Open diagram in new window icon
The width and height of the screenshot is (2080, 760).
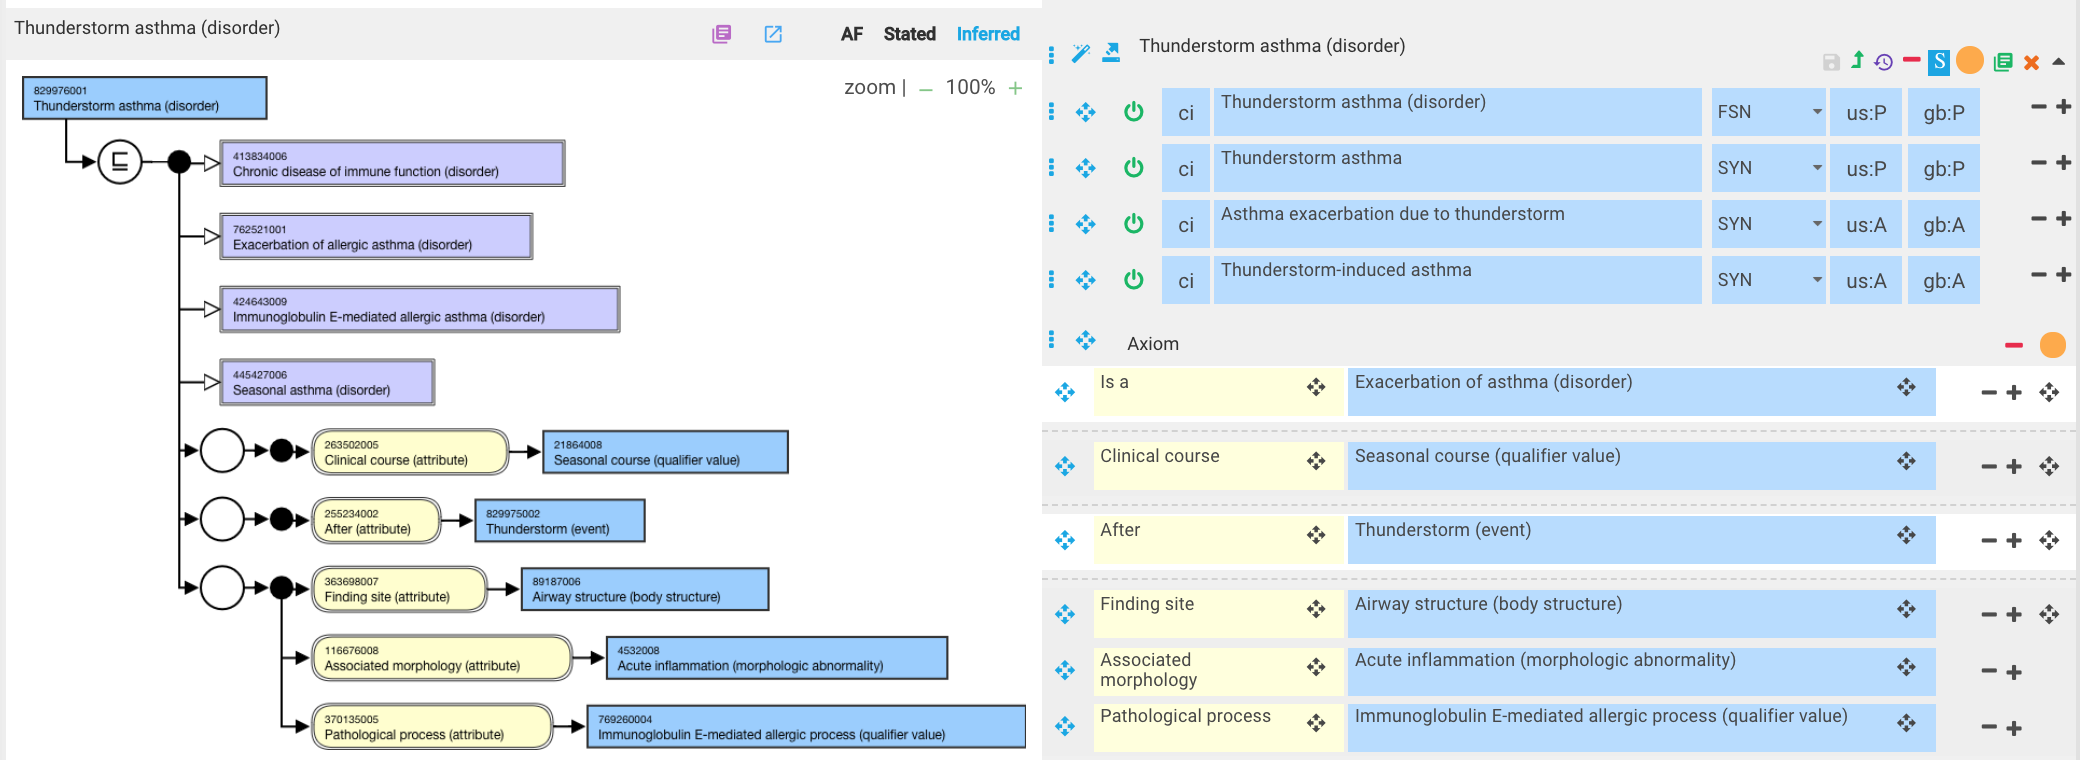click(x=773, y=34)
